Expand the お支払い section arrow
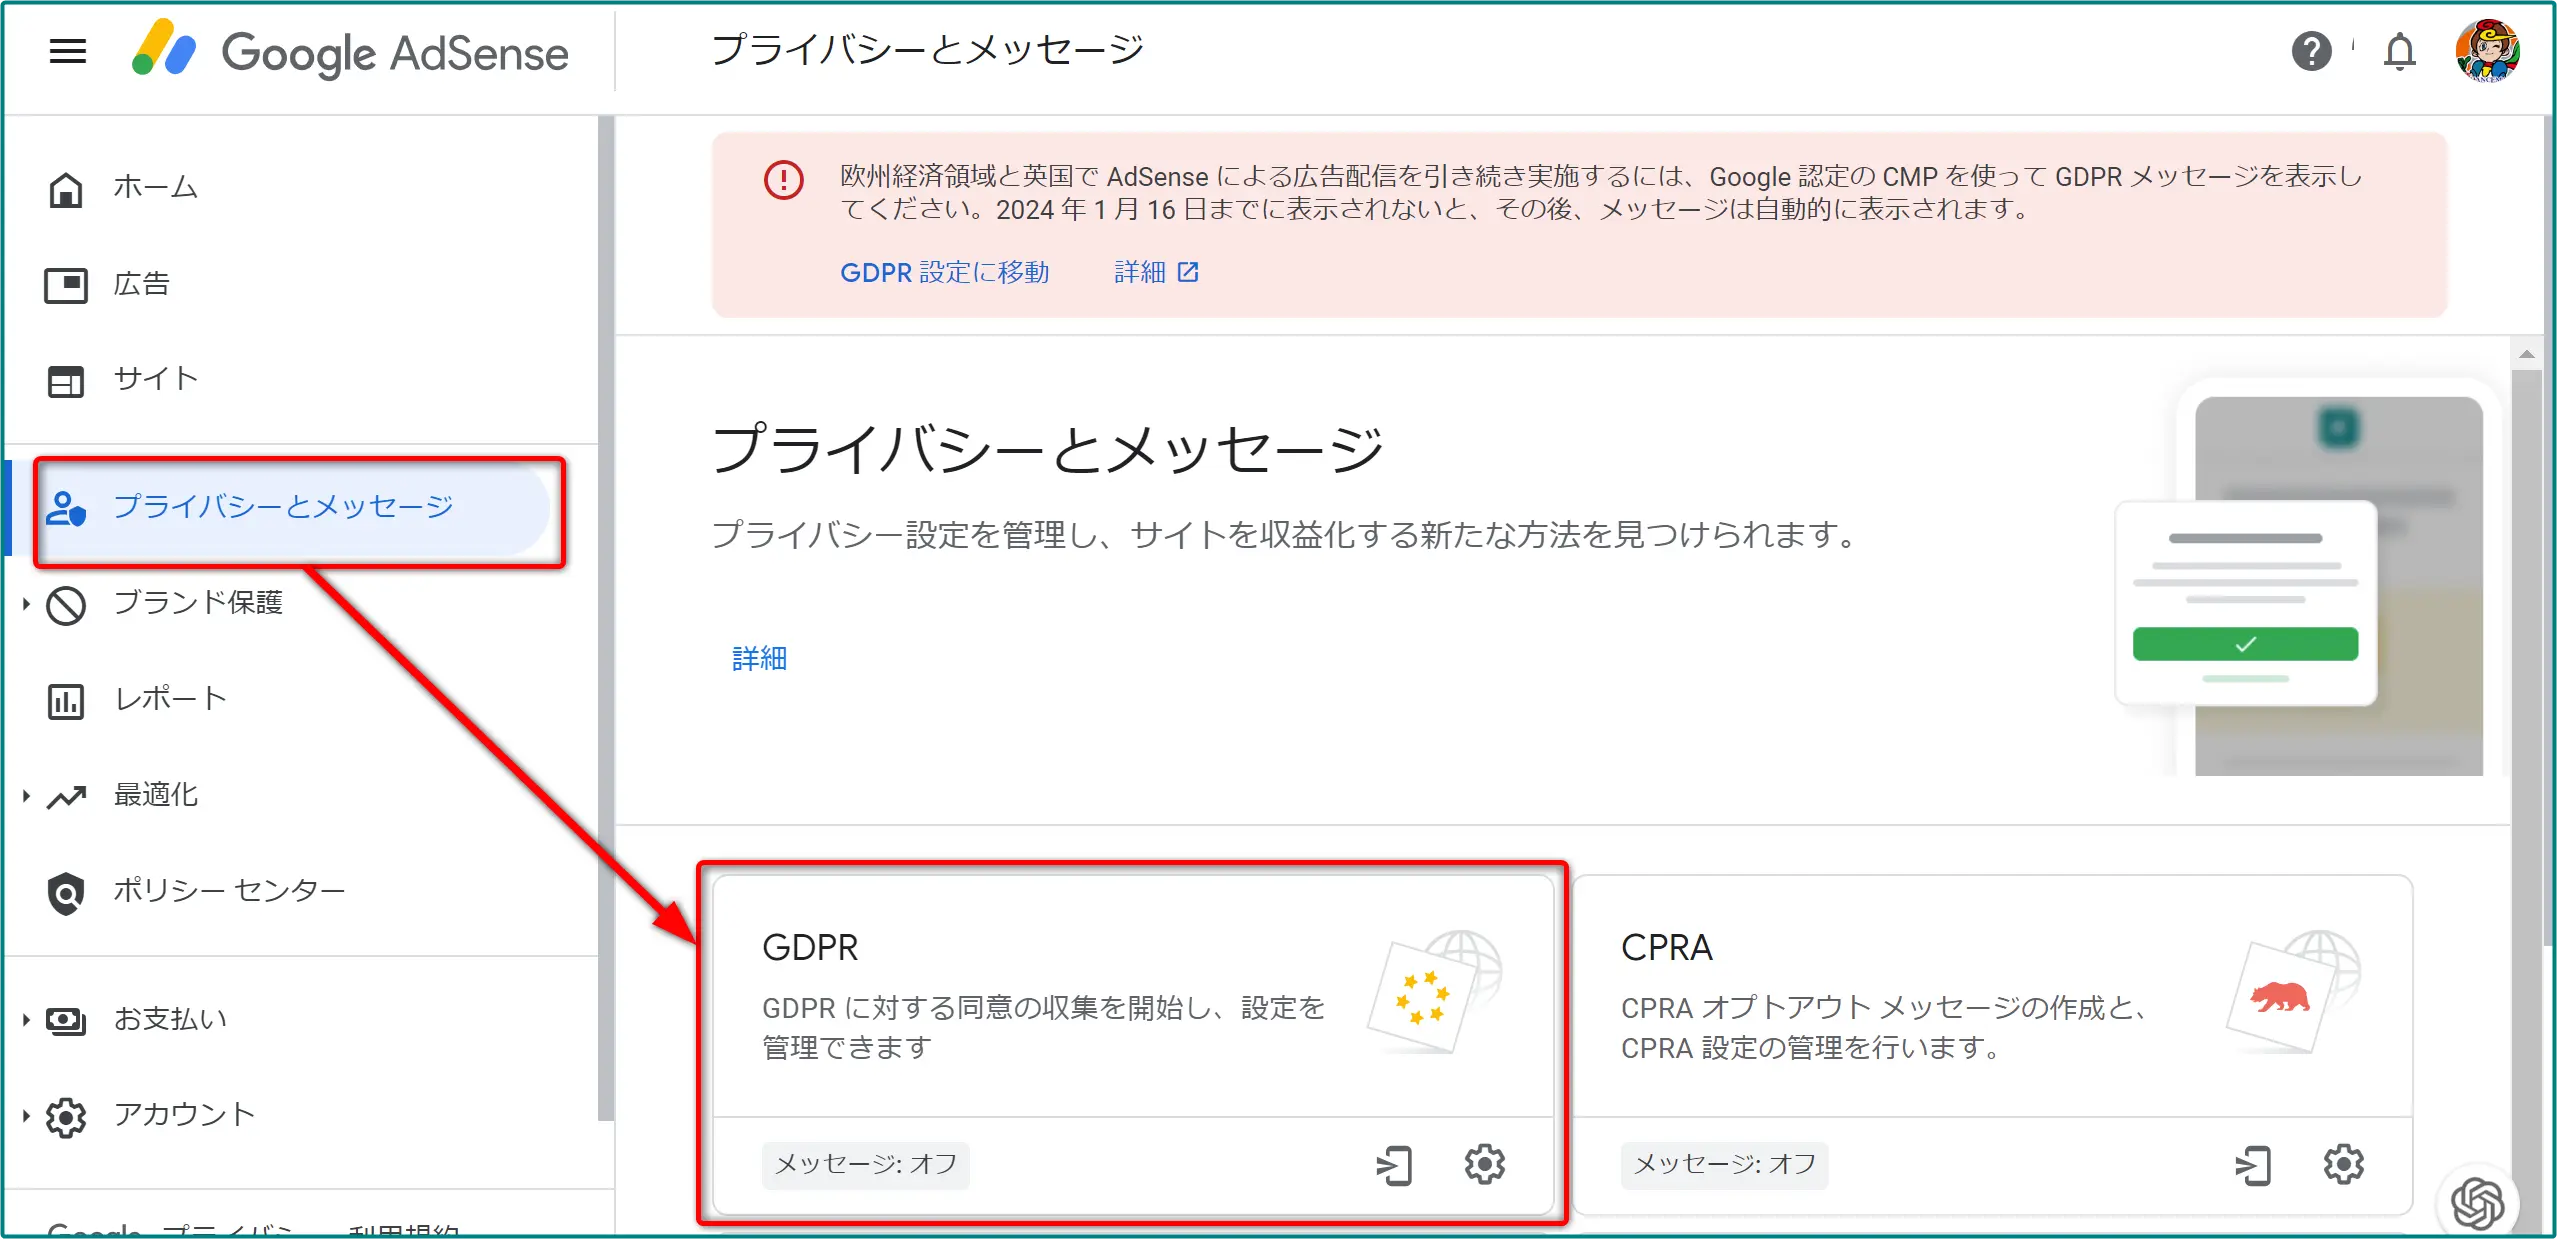Screen dimensions: 2557x1239 pos(26,1020)
